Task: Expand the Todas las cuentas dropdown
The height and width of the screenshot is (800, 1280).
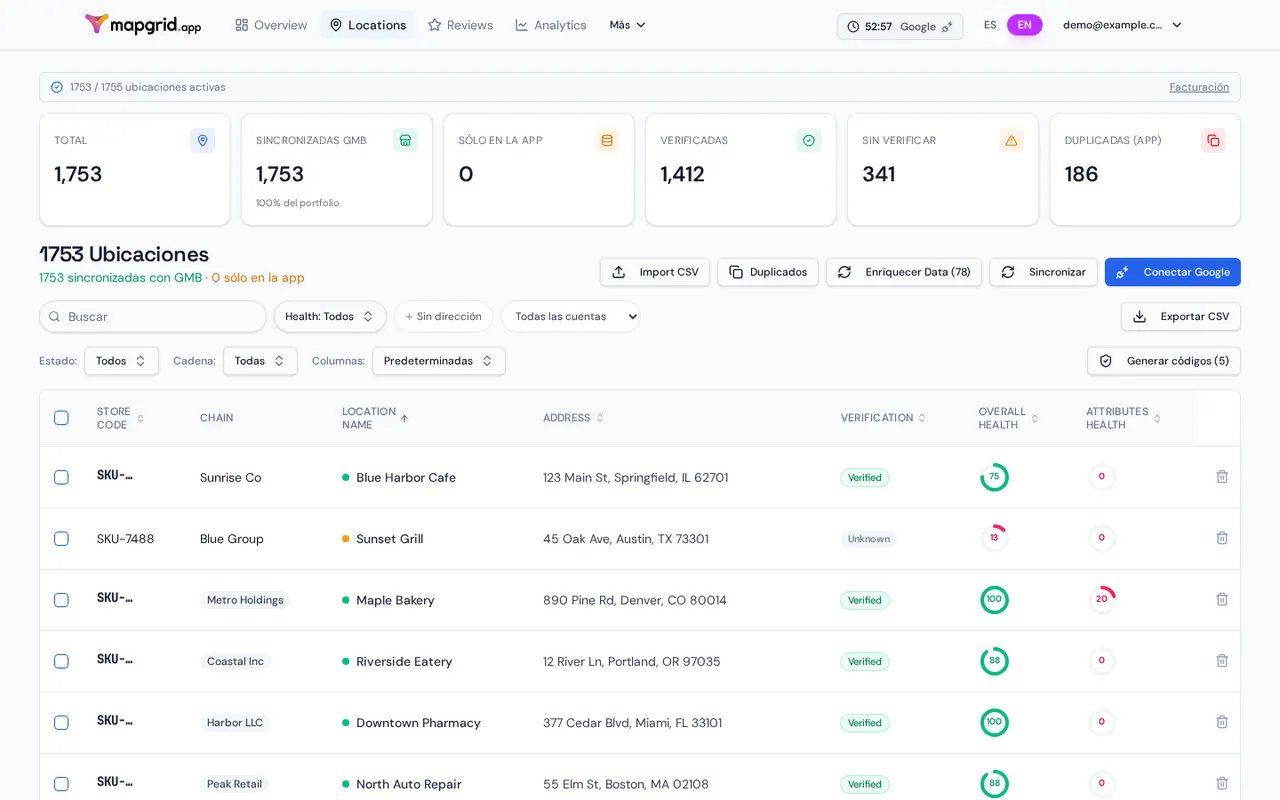Action: (570, 316)
